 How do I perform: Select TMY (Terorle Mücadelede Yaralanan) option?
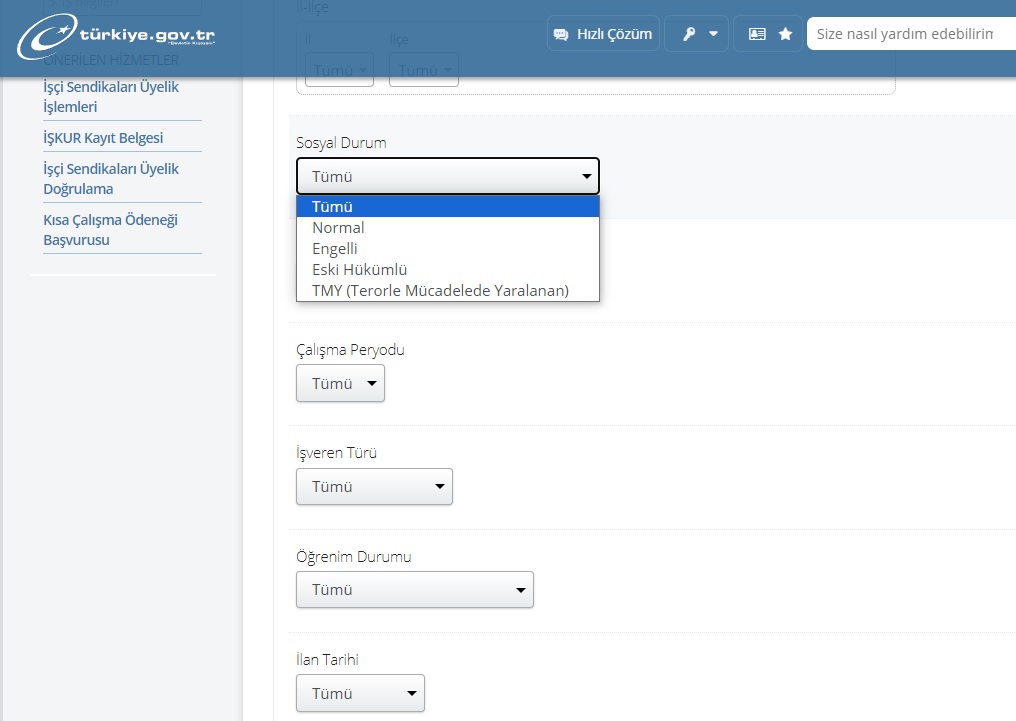448,290
